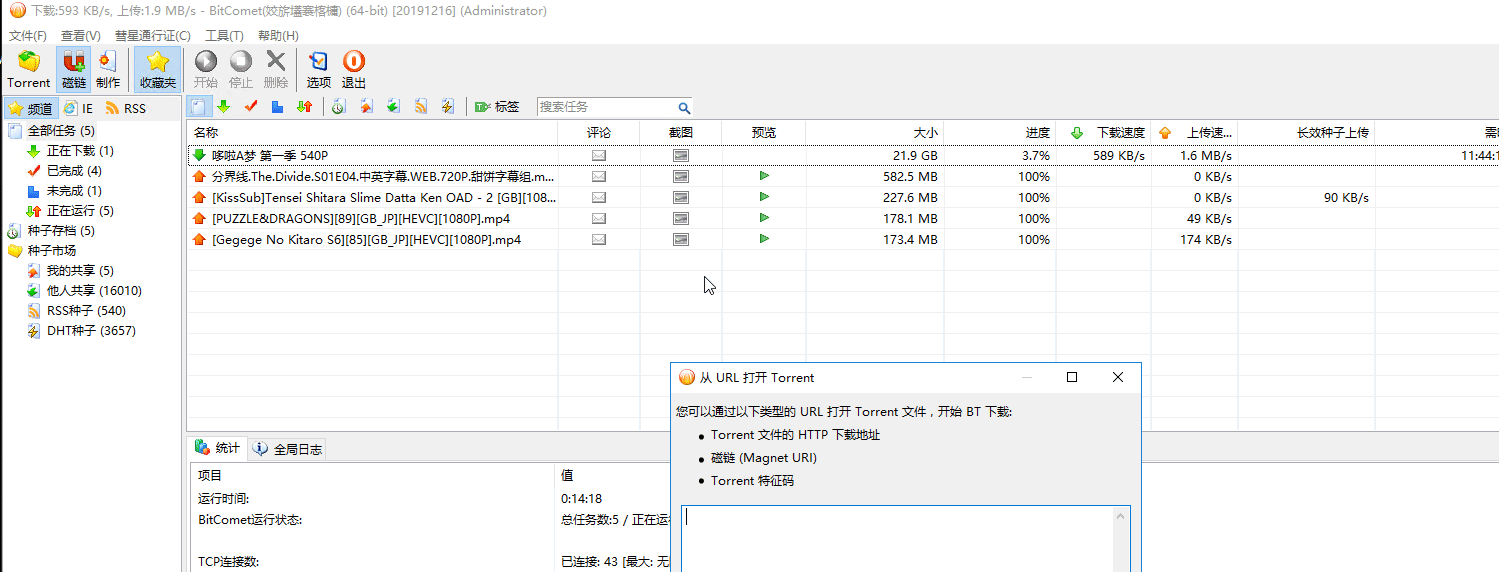Click the 删除 delete button

(x=276, y=69)
